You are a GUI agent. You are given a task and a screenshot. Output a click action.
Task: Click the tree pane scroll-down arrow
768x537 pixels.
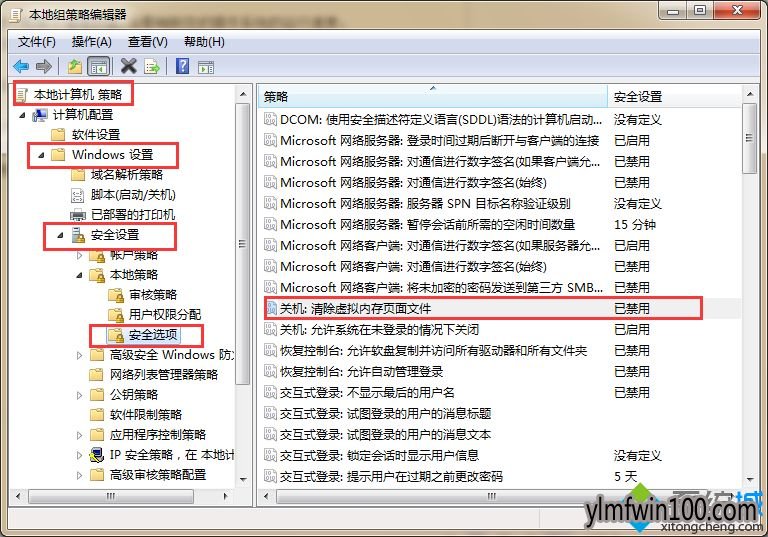pos(243,480)
